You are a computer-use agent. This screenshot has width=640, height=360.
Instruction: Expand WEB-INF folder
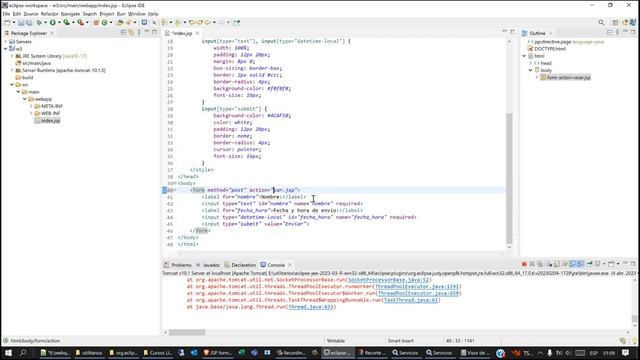tap(31, 113)
